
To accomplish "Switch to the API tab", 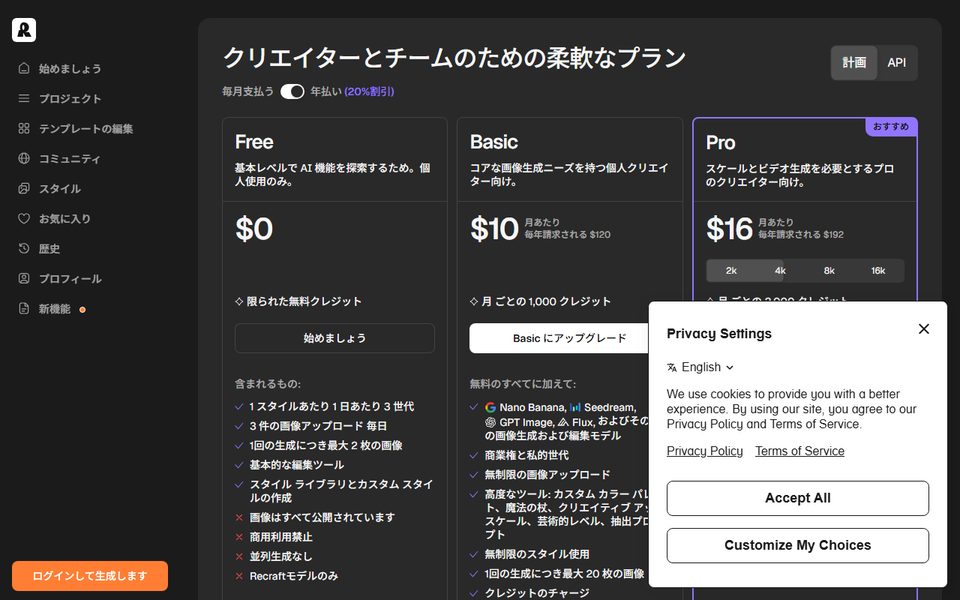I will (897, 62).
